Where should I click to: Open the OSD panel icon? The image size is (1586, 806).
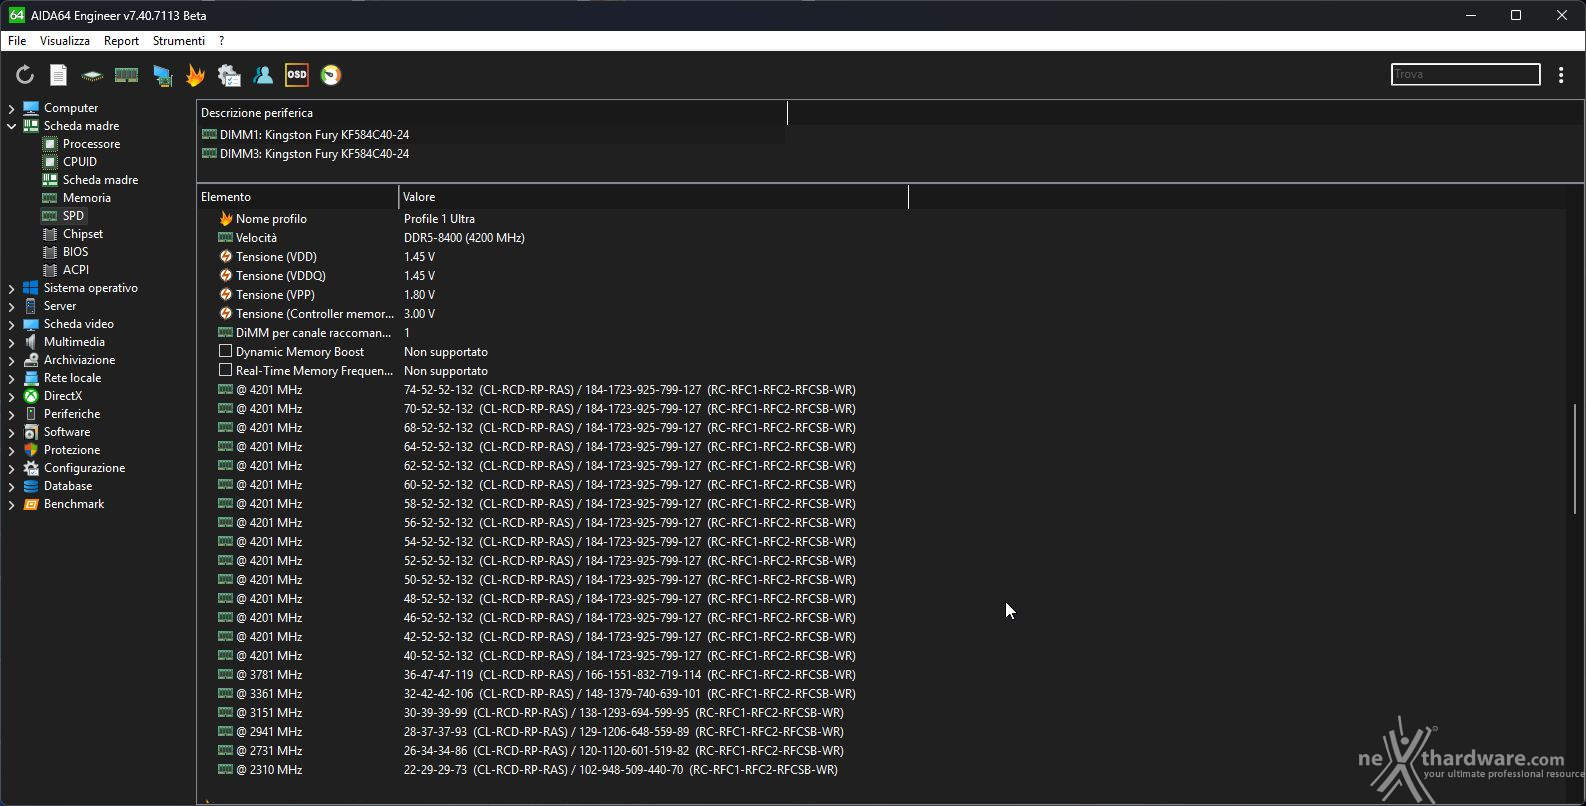click(297, 75)
